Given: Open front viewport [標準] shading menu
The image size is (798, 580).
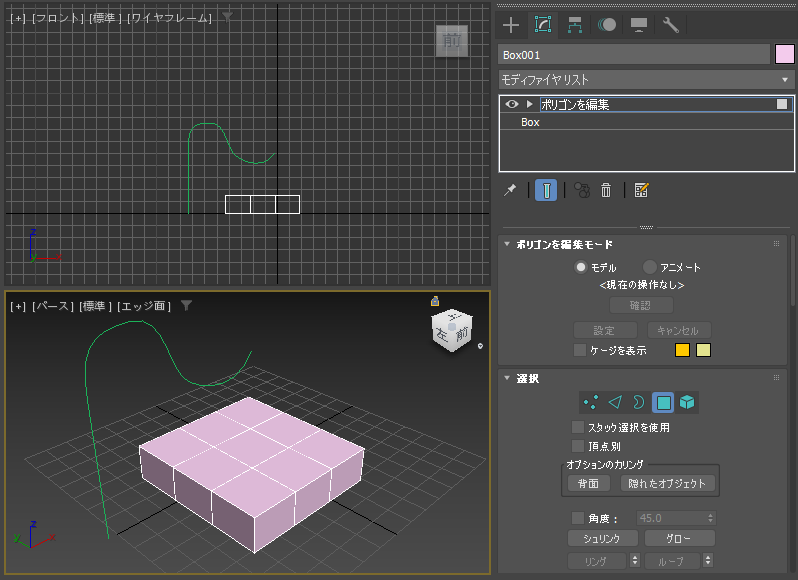Looking at the screenshot, I should (106, 18).
